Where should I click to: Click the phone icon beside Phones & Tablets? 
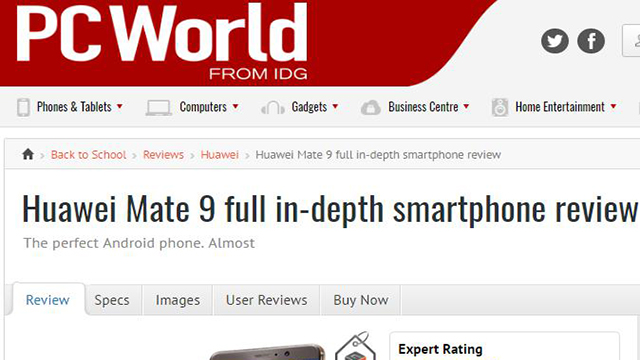(23, 107)
